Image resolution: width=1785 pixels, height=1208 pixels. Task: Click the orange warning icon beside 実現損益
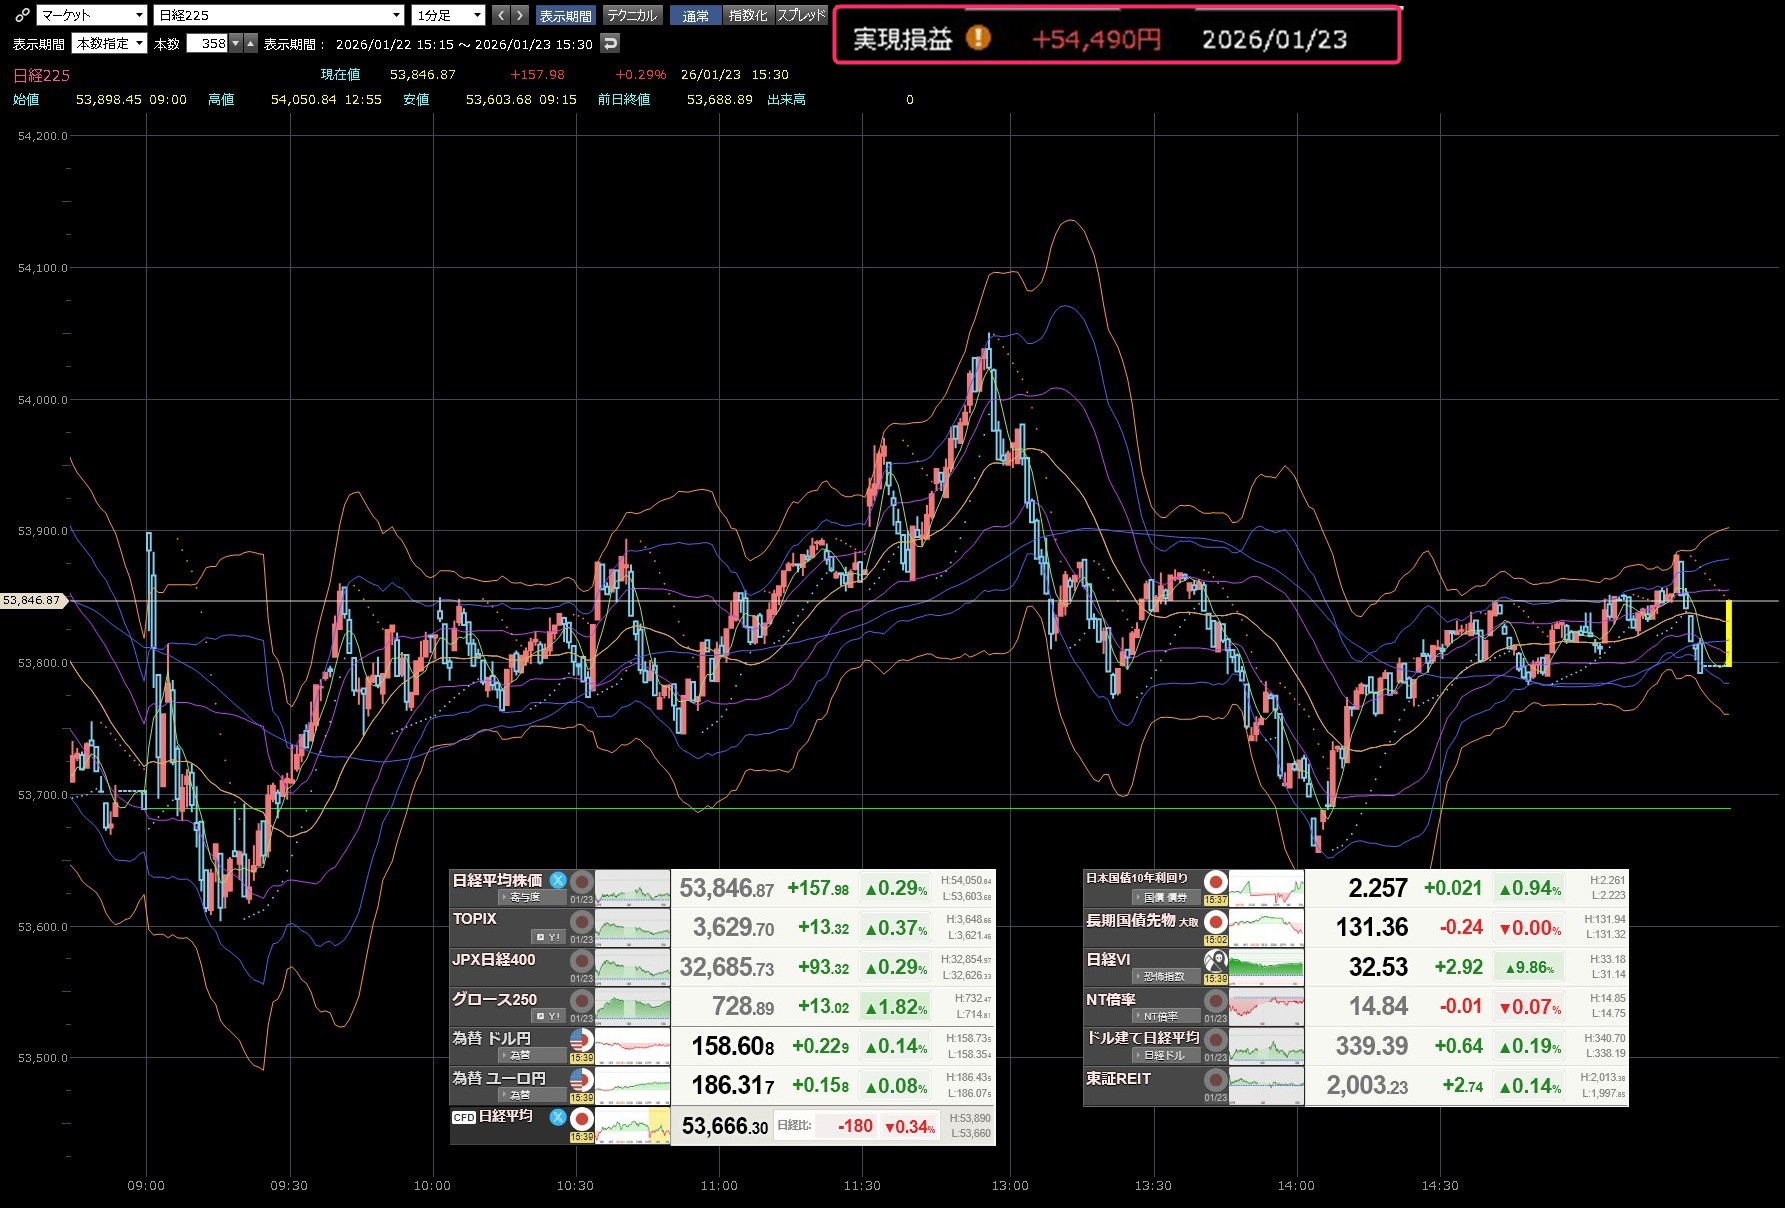977,38
